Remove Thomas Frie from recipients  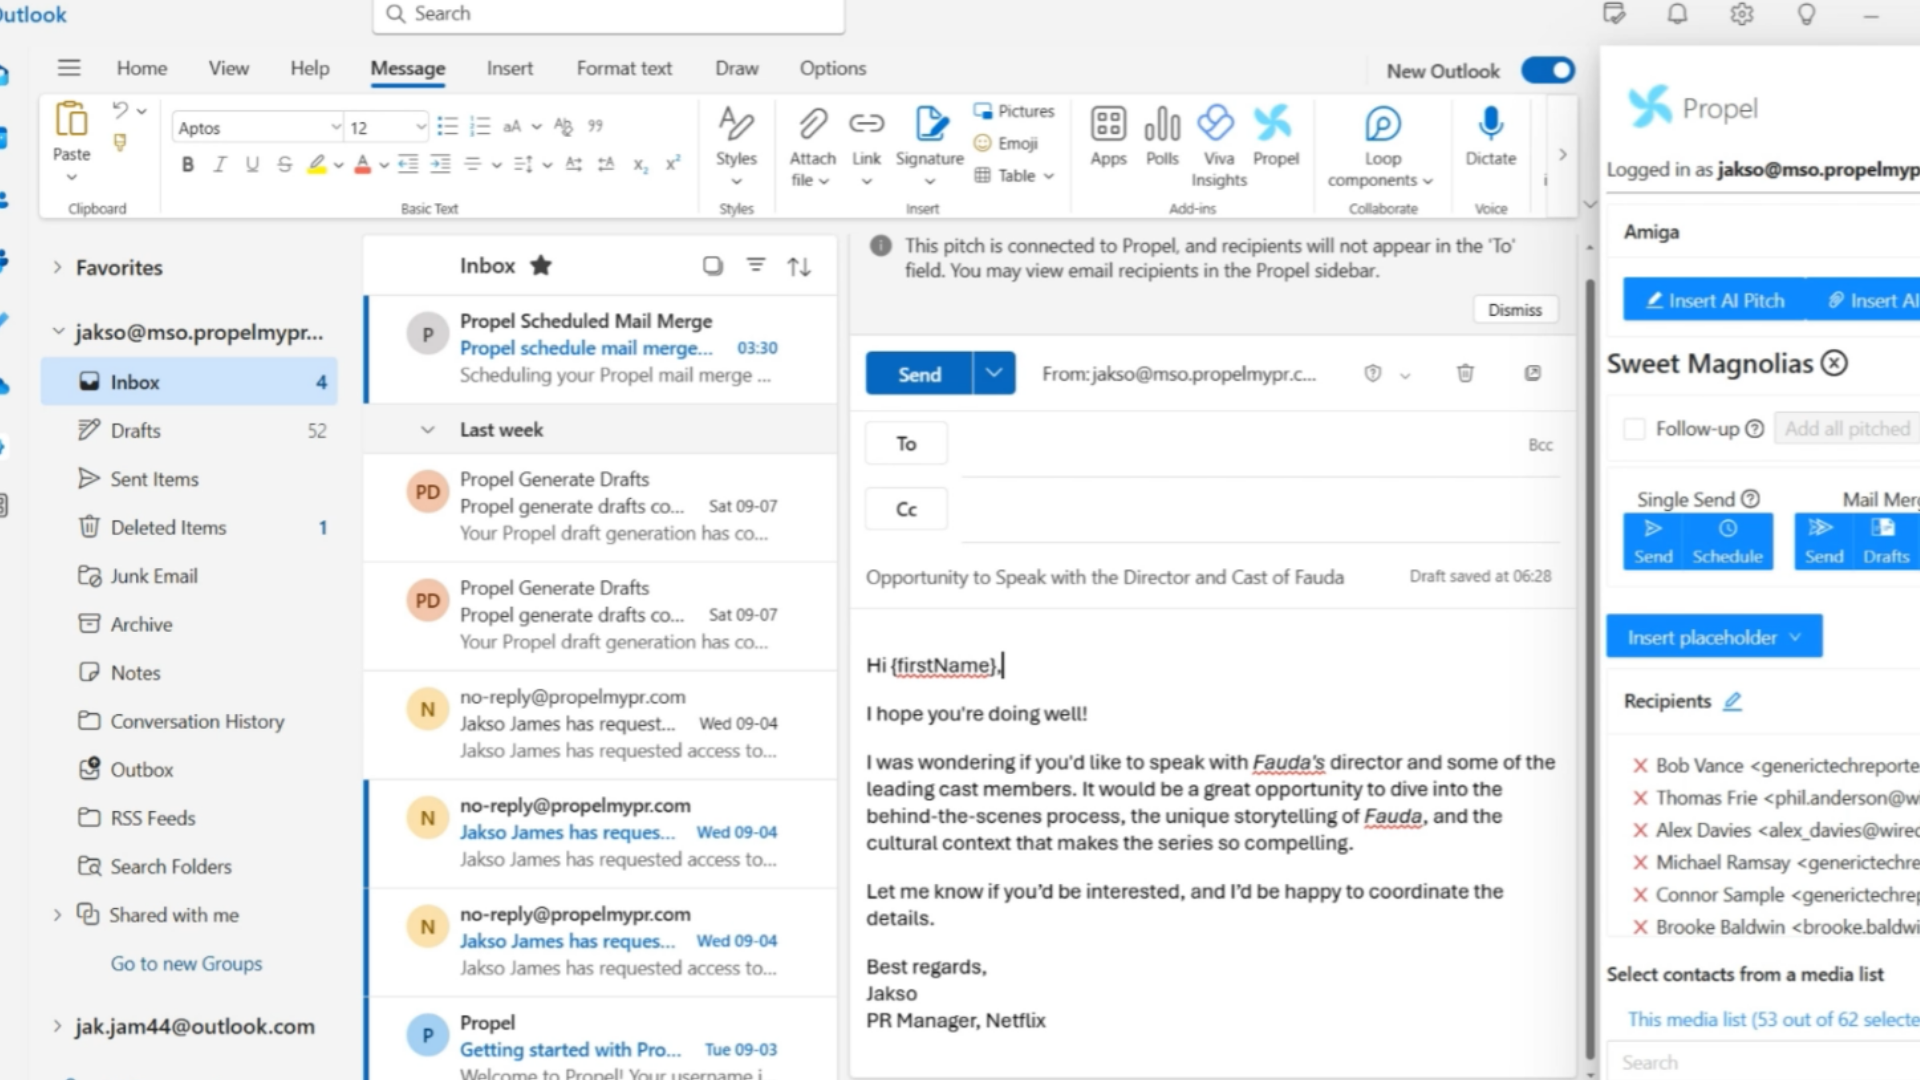point(1640,798)
